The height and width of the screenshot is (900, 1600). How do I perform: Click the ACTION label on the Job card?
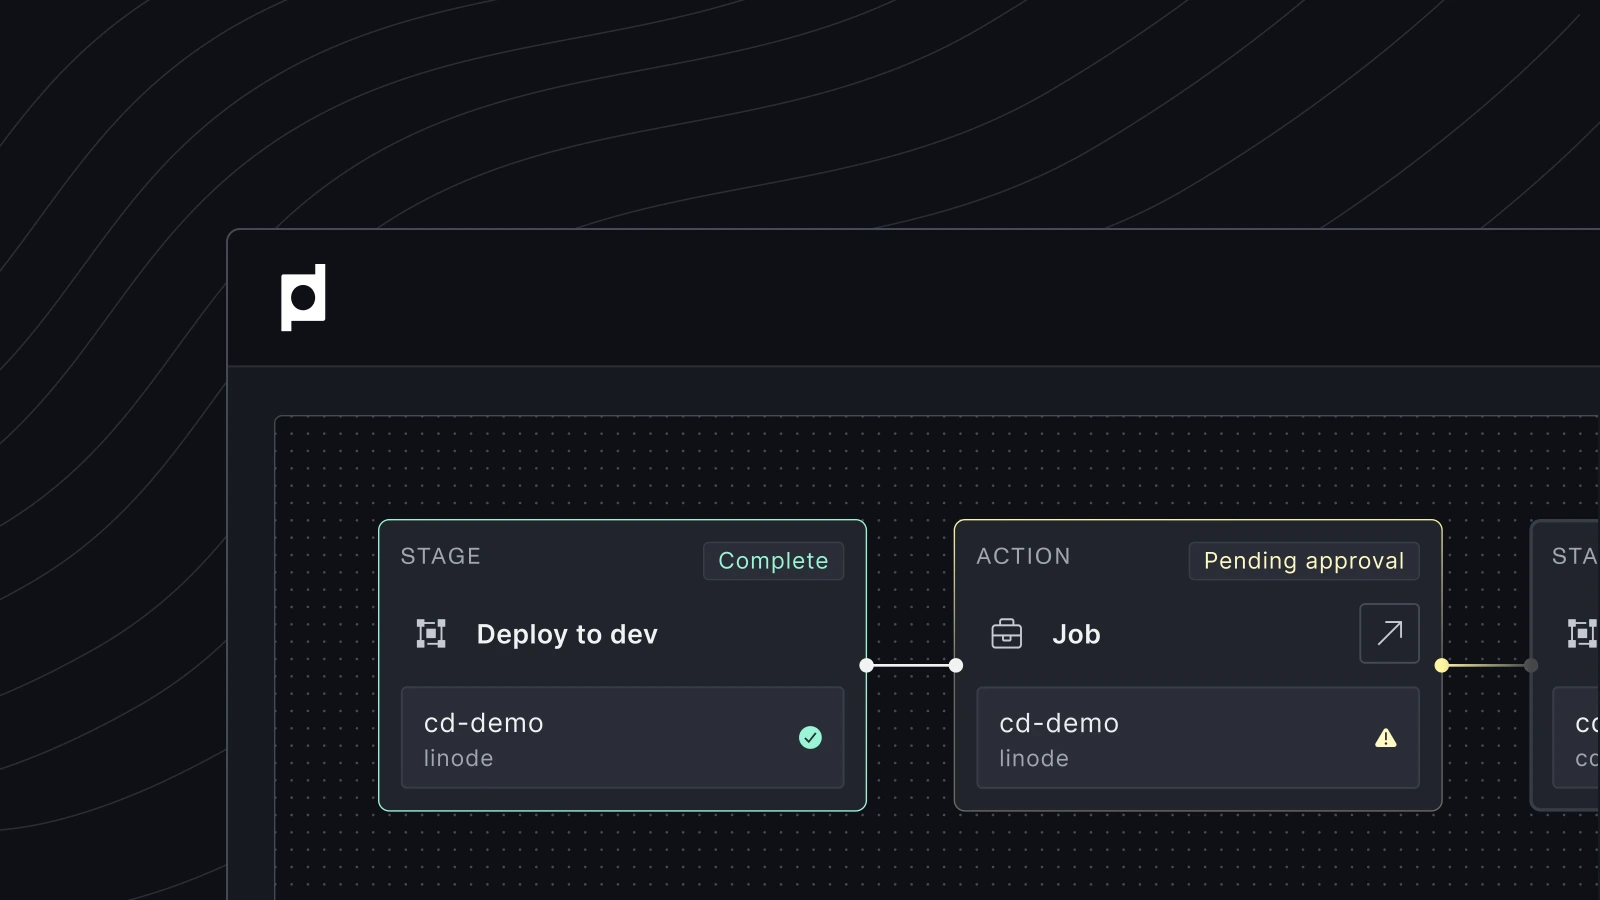1023,556
